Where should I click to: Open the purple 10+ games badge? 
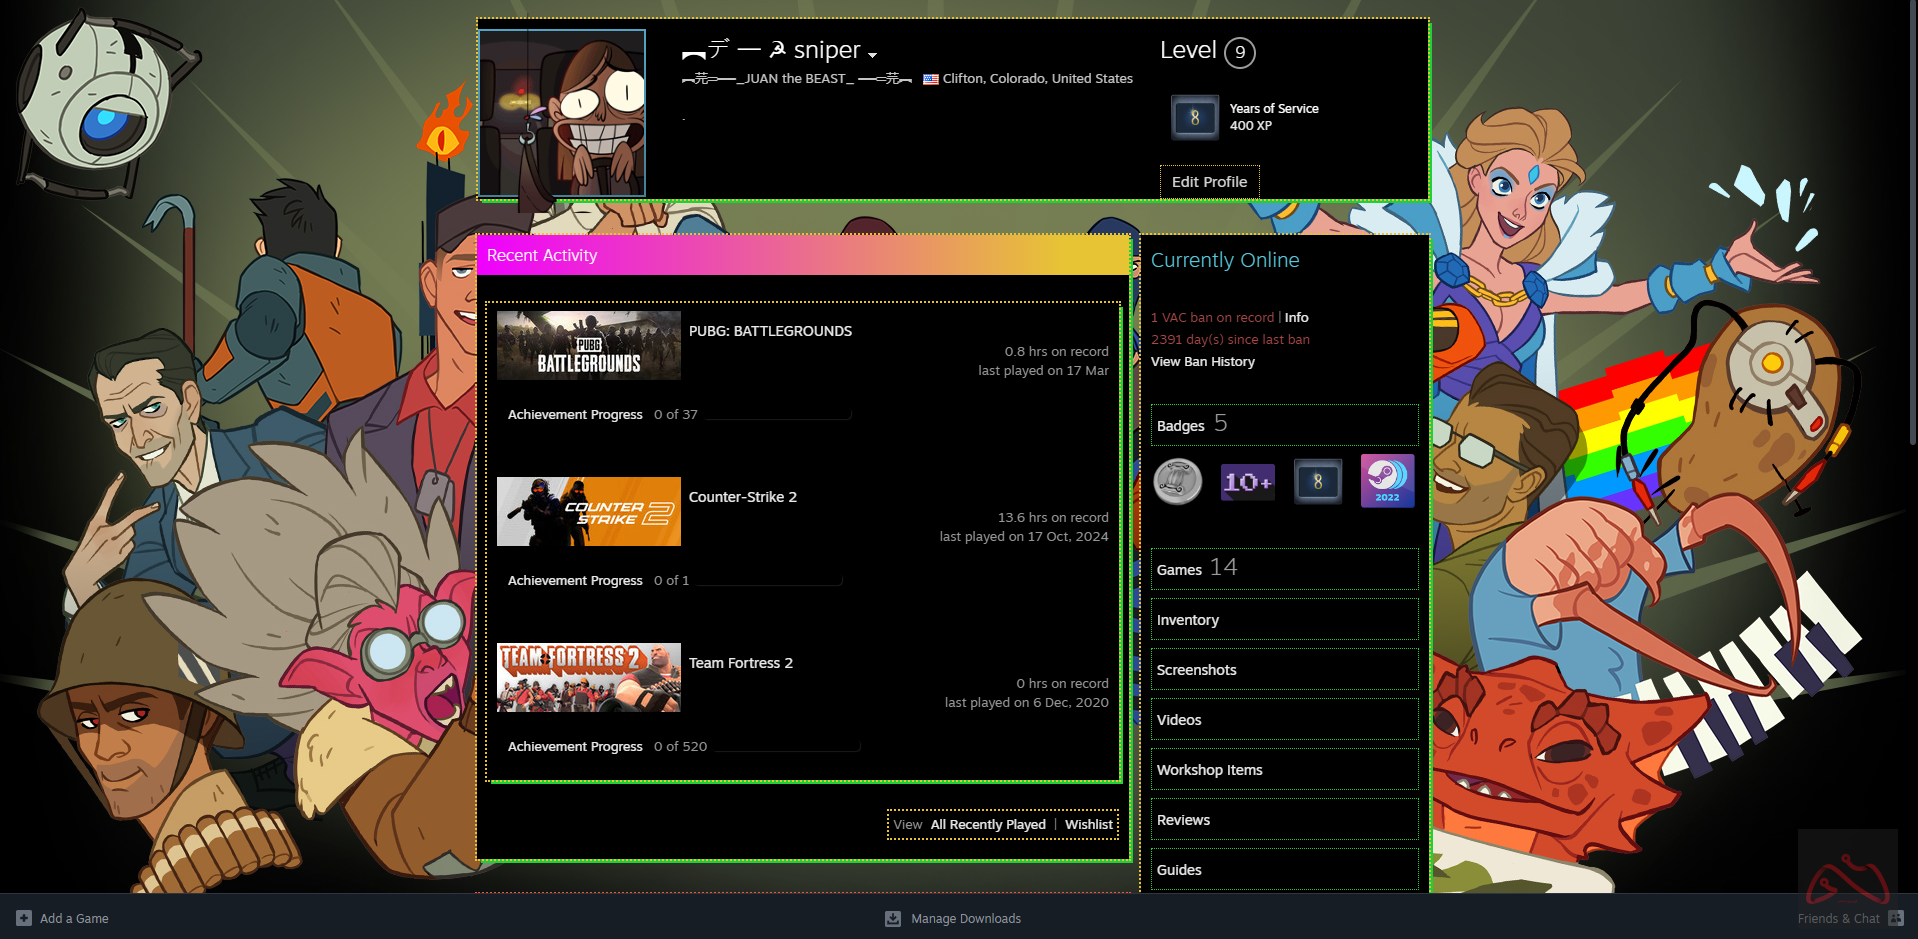(x=1247, y=482)
